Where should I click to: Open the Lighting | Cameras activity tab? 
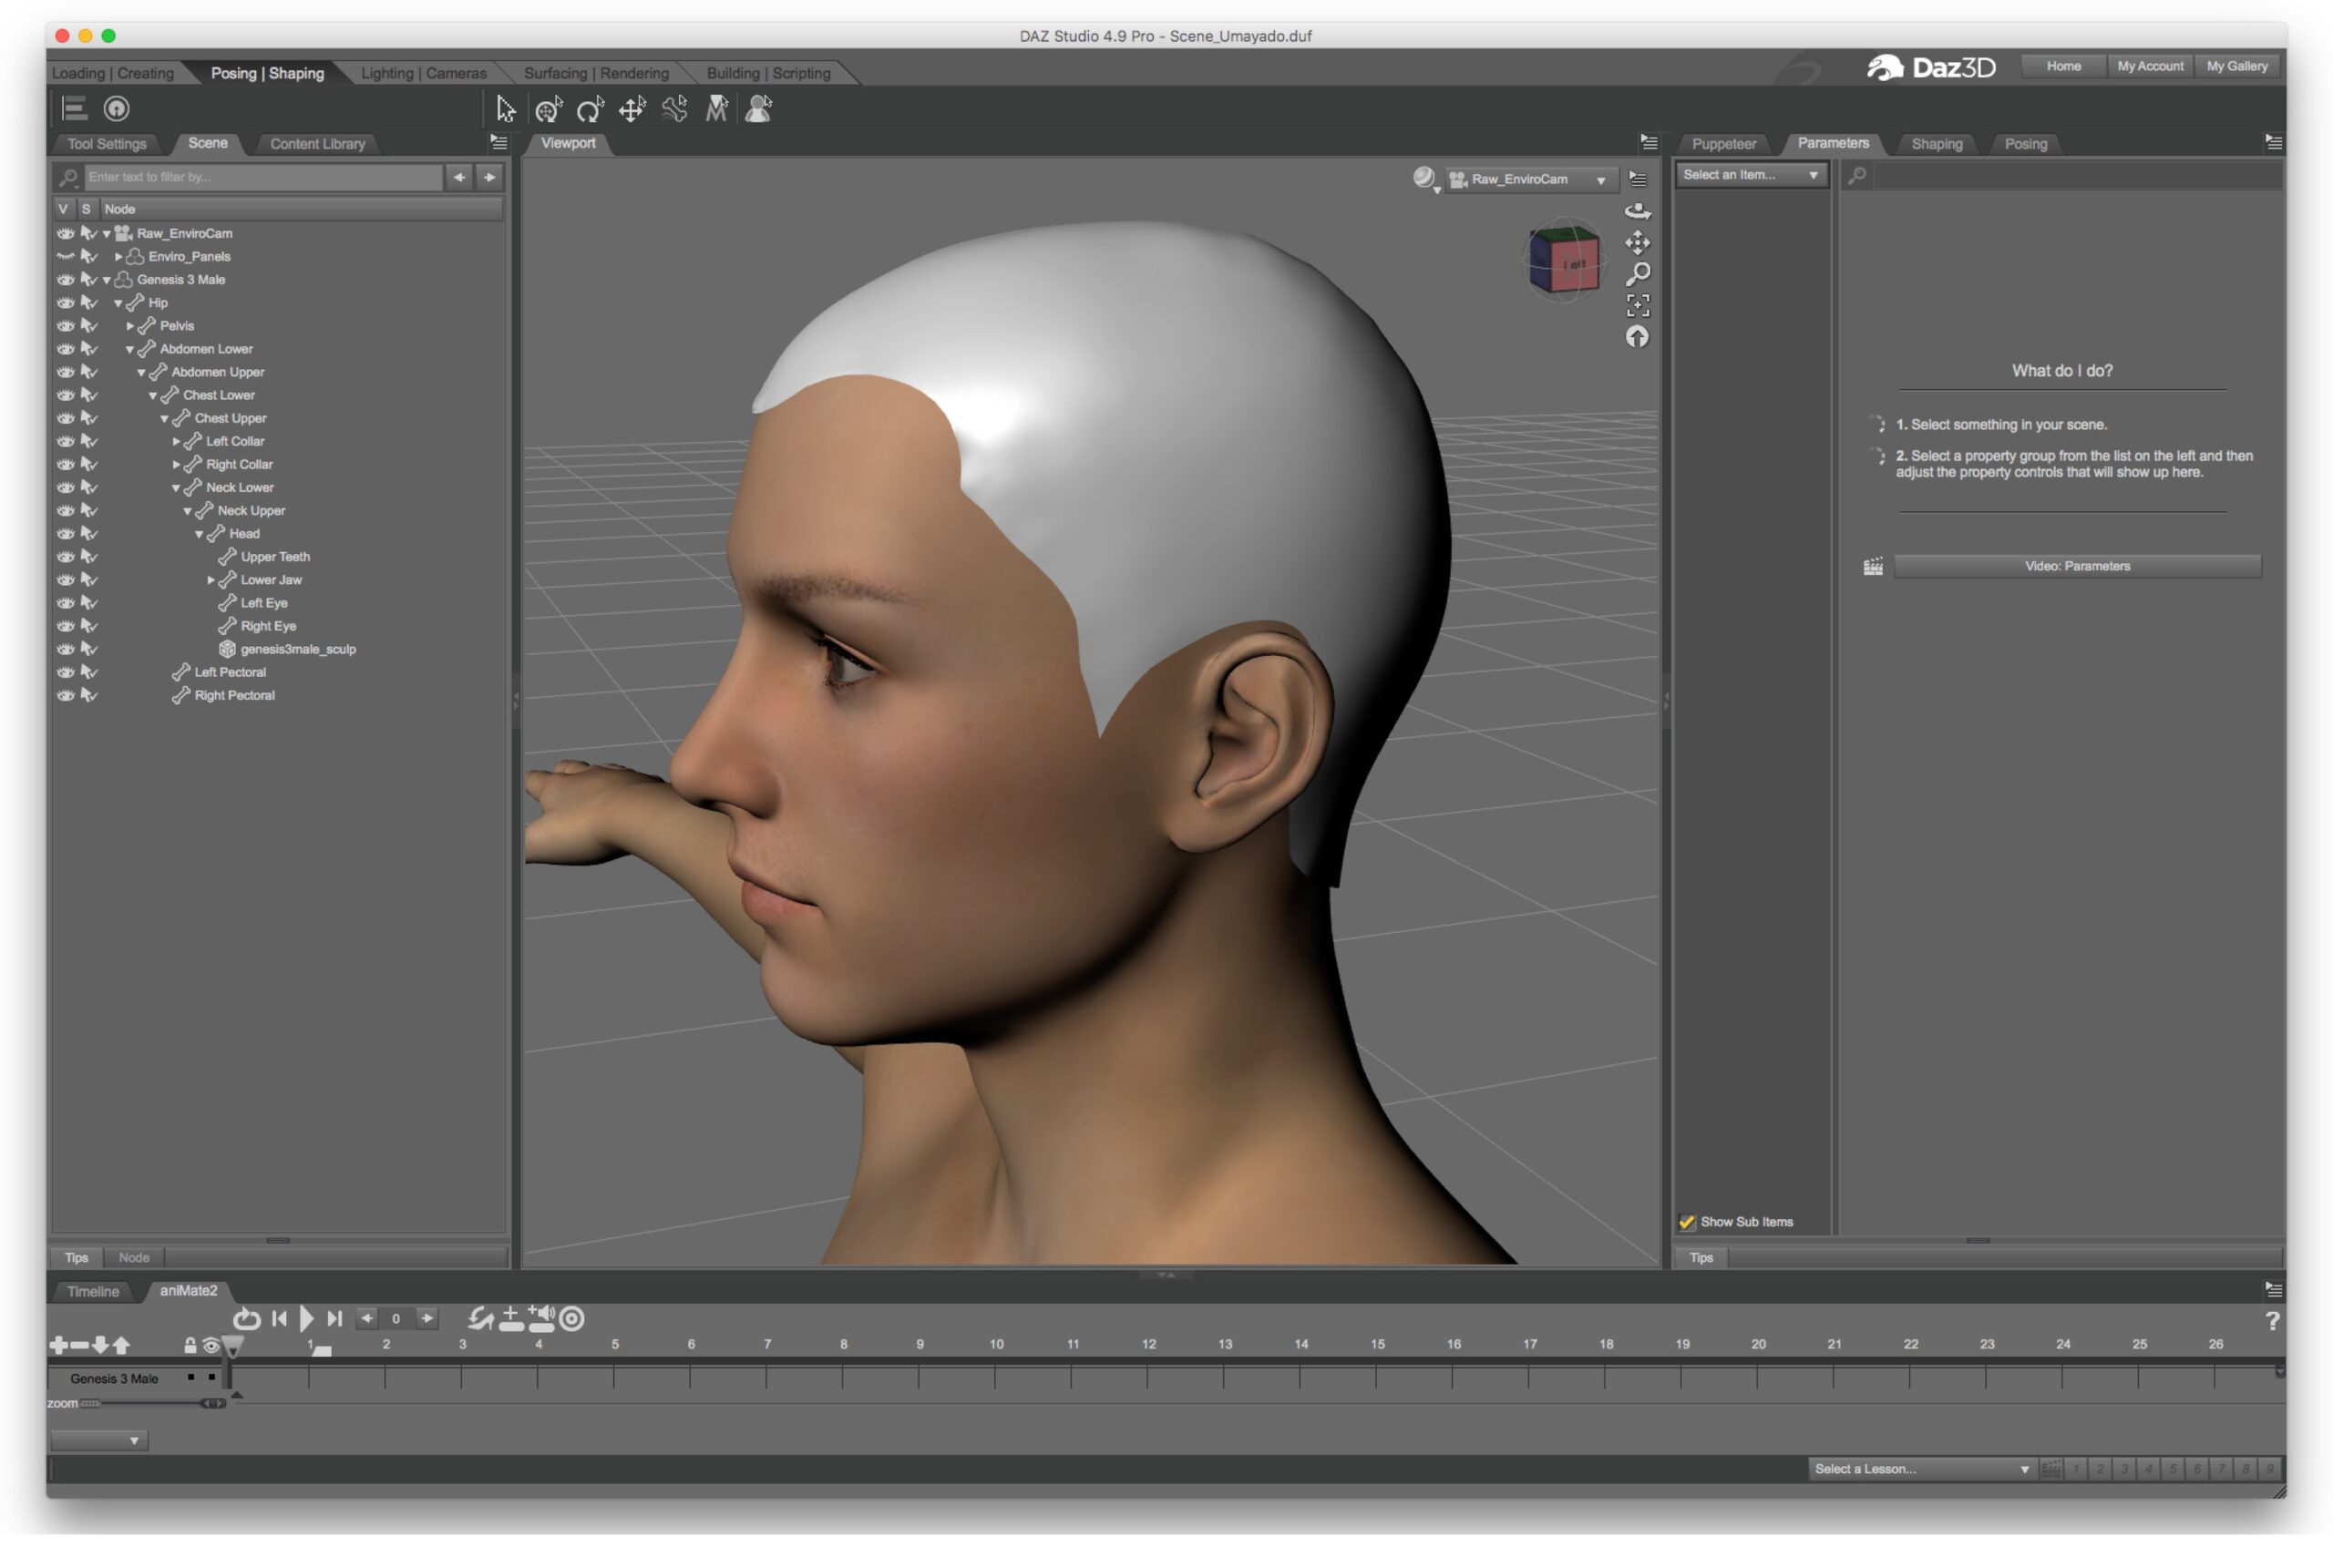pyautogui.click(x=423, y=73)
